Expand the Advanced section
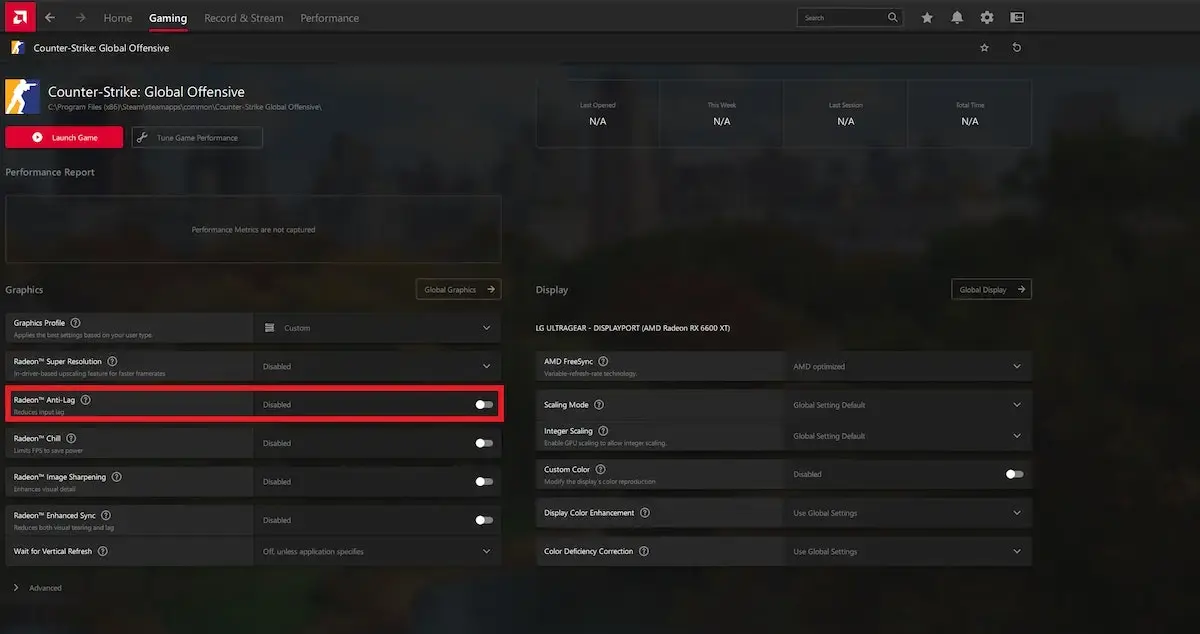 [38, 588]
